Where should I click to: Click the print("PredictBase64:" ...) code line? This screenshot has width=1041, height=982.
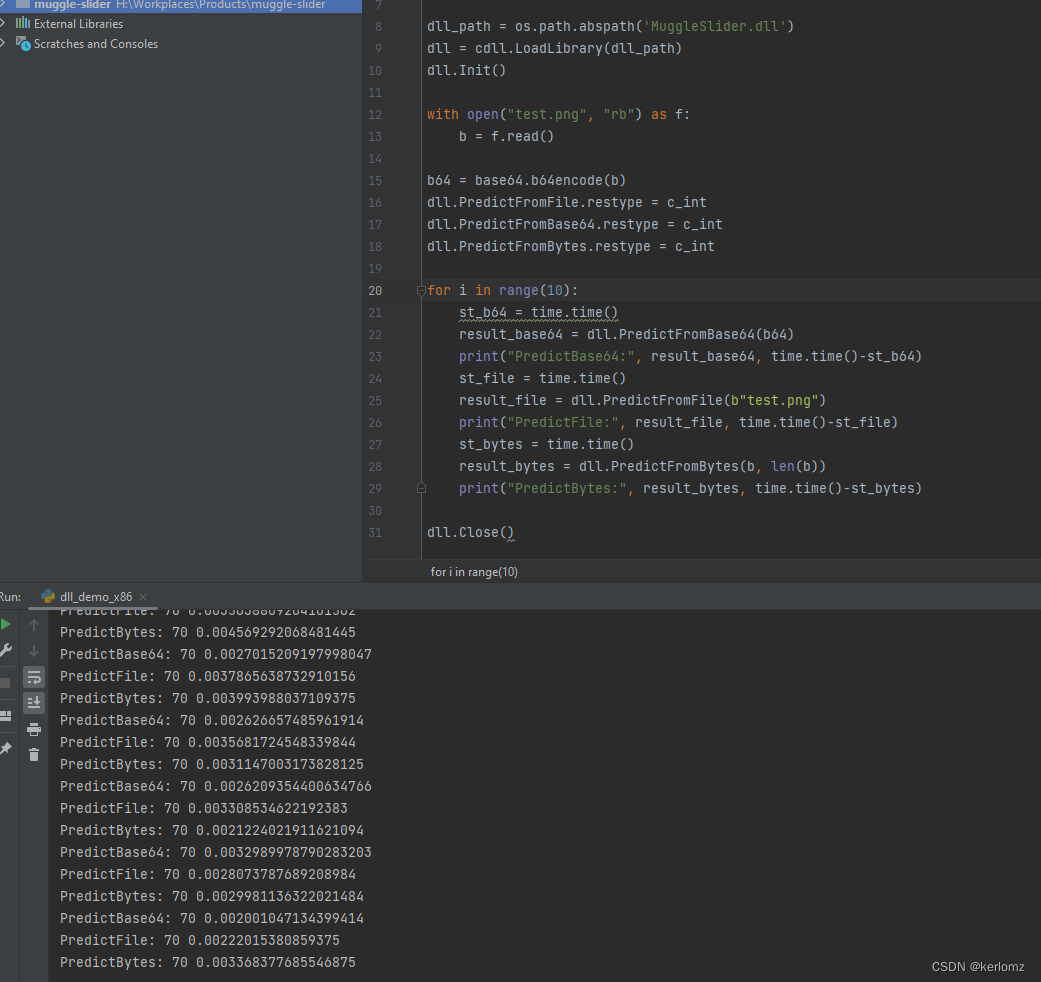[690, 357]
